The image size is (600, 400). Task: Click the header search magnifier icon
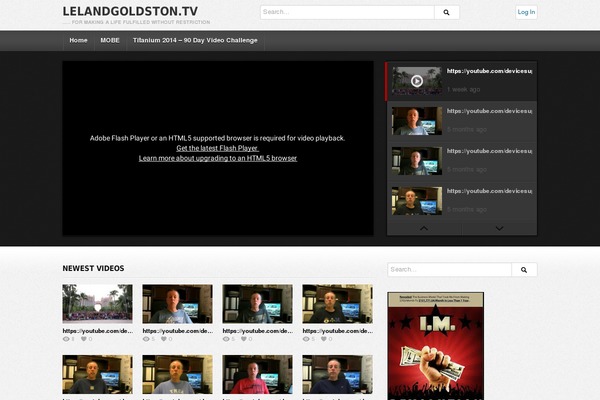point(446,12)
